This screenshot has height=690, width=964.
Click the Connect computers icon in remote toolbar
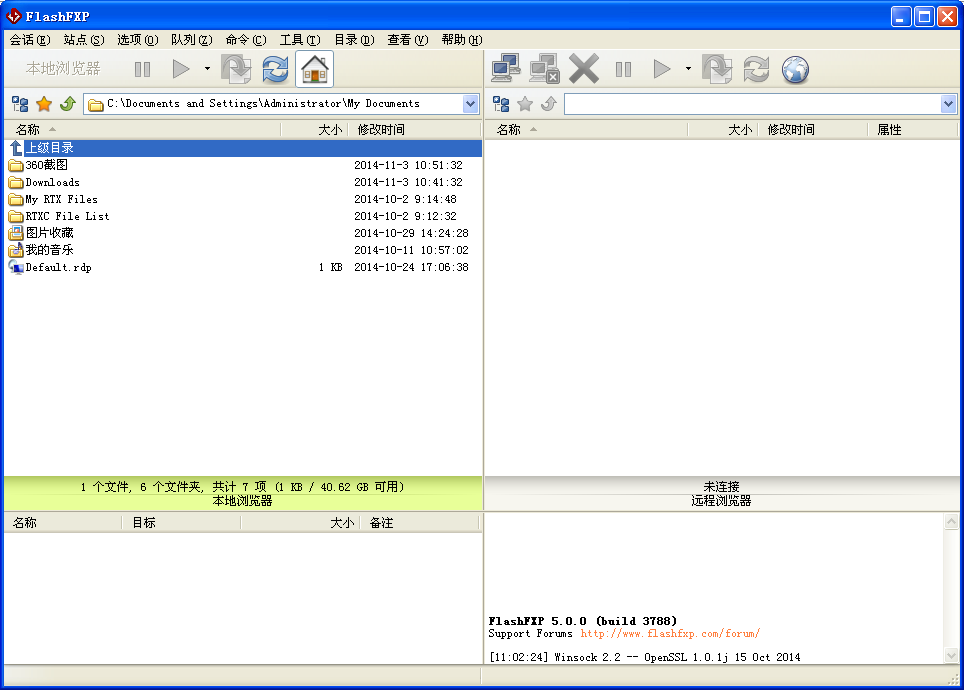click(506, 69)
